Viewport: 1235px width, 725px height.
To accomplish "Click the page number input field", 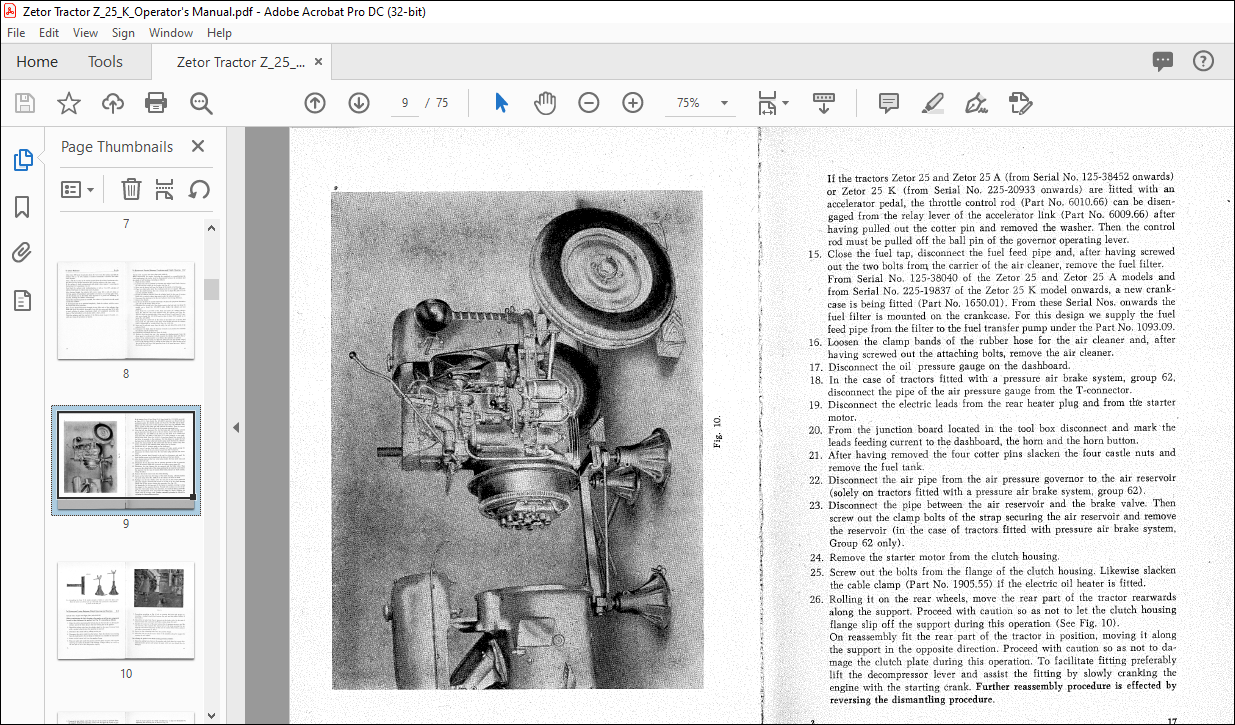I will pos(404,103).
